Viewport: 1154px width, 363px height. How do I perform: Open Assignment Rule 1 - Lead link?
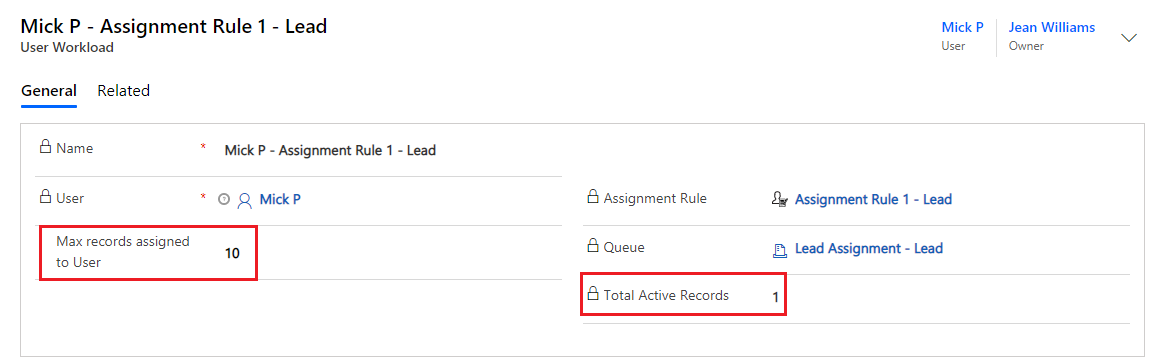coord(874,199)
